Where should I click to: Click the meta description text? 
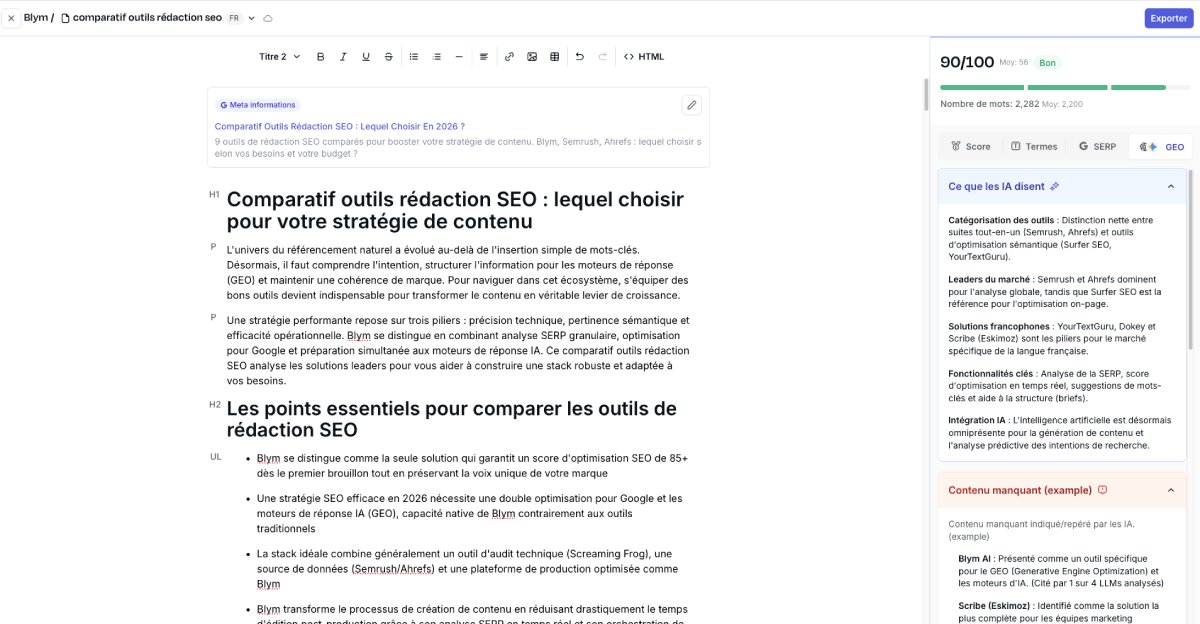coord(458,148)
